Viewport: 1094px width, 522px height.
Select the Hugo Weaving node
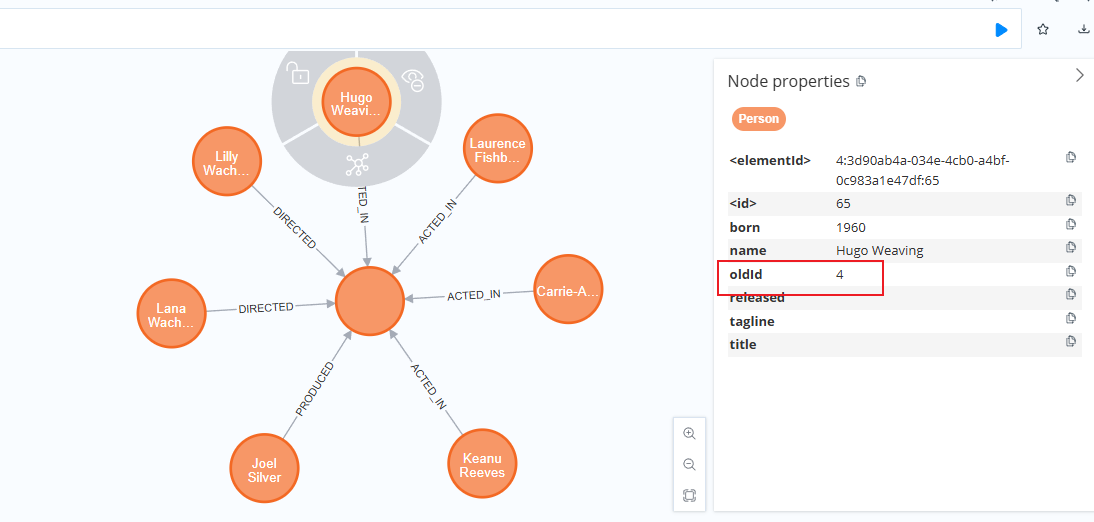[x=357, y=103]
